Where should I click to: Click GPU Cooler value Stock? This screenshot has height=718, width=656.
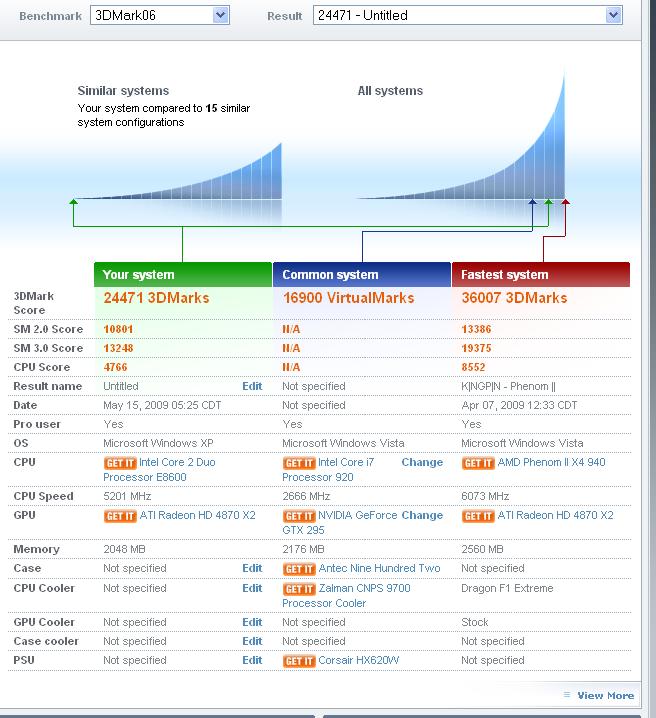[x=475, y=622]
